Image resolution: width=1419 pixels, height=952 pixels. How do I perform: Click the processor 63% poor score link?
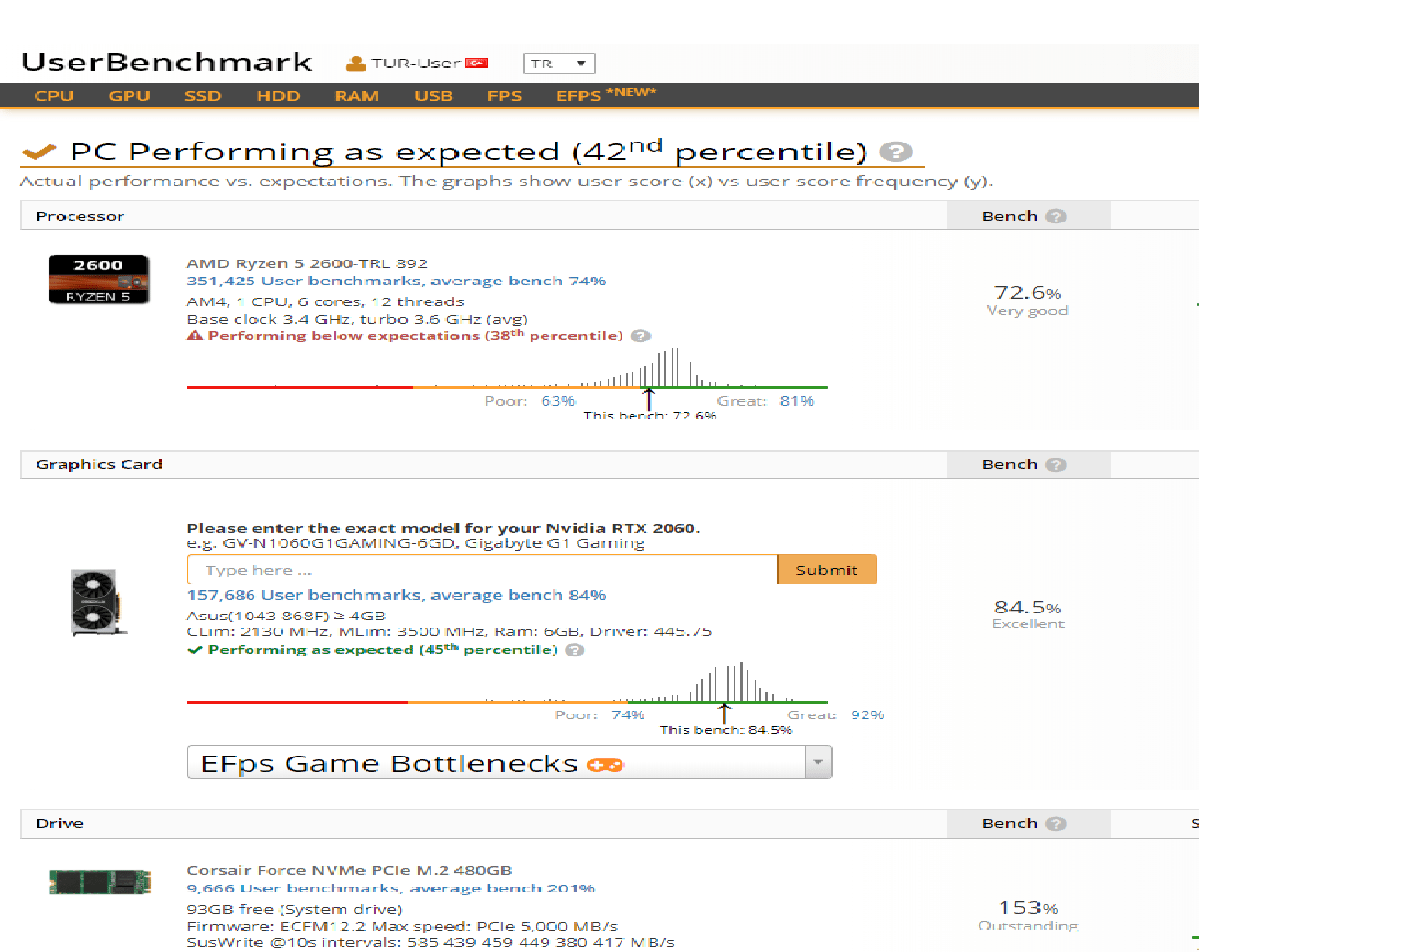tap(559, 401)
